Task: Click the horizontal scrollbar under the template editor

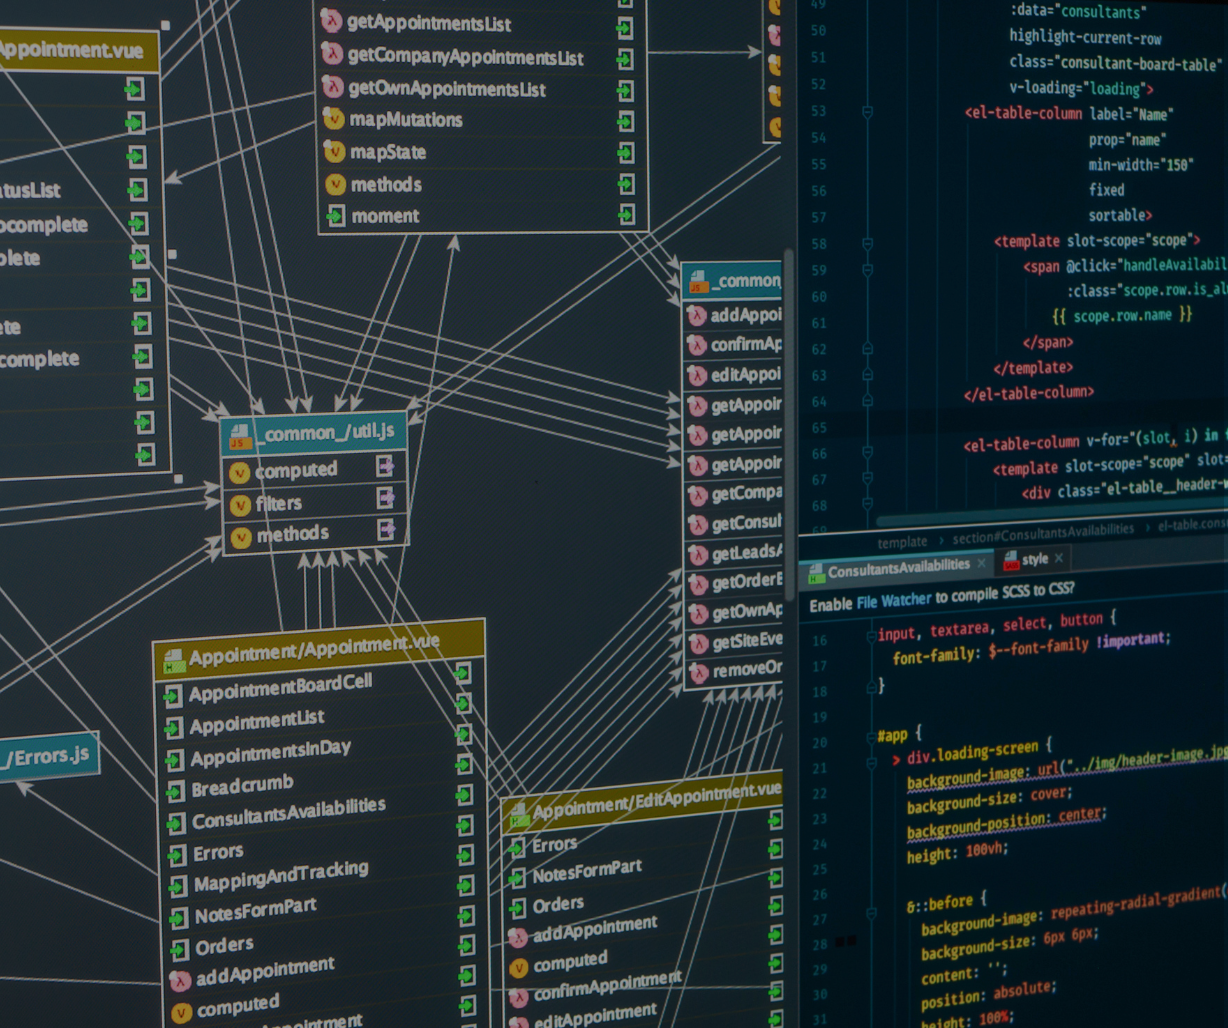Action: coord(1000,521)
